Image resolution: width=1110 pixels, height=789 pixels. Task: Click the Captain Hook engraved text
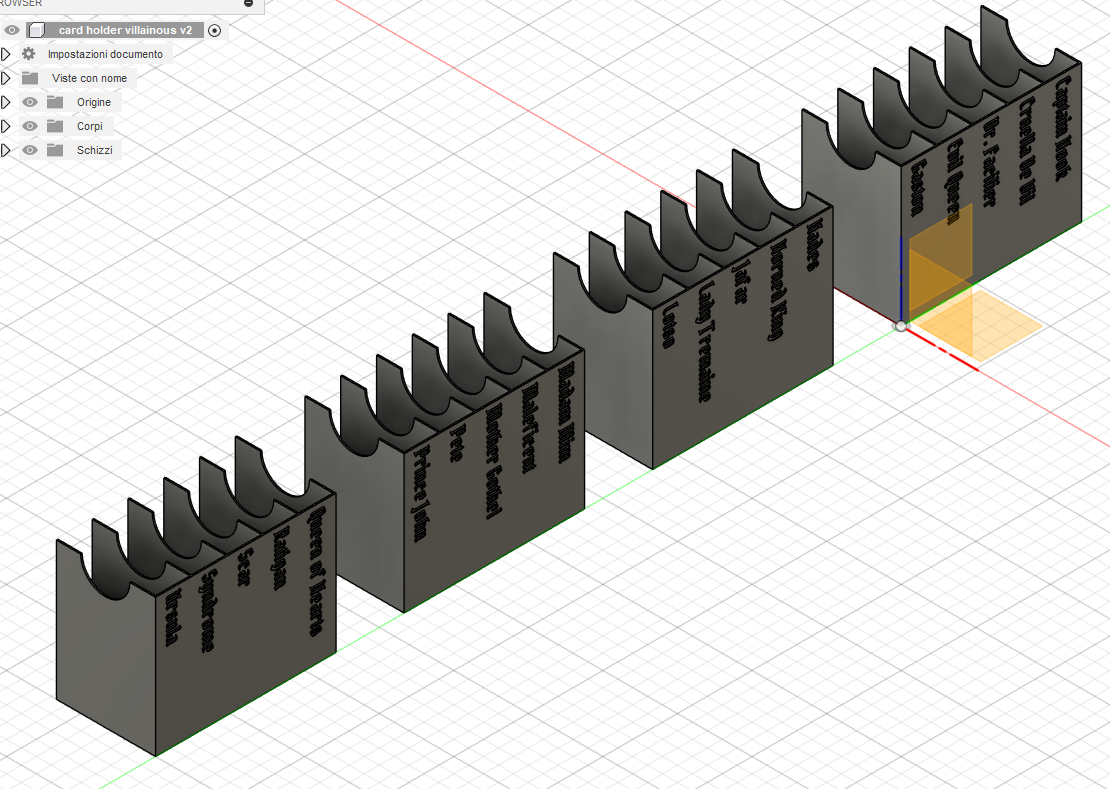pos(1063,128)
